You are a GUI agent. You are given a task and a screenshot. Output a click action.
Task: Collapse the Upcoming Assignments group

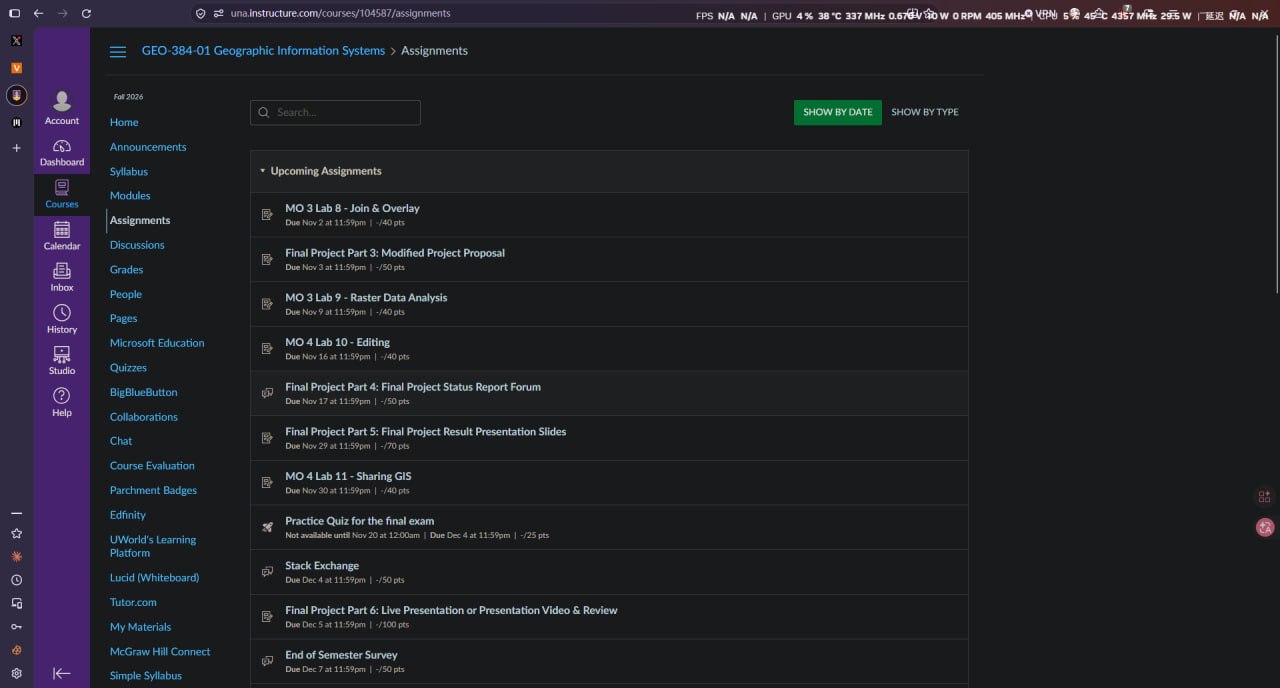pyautogui.click(x=263, y=171)
